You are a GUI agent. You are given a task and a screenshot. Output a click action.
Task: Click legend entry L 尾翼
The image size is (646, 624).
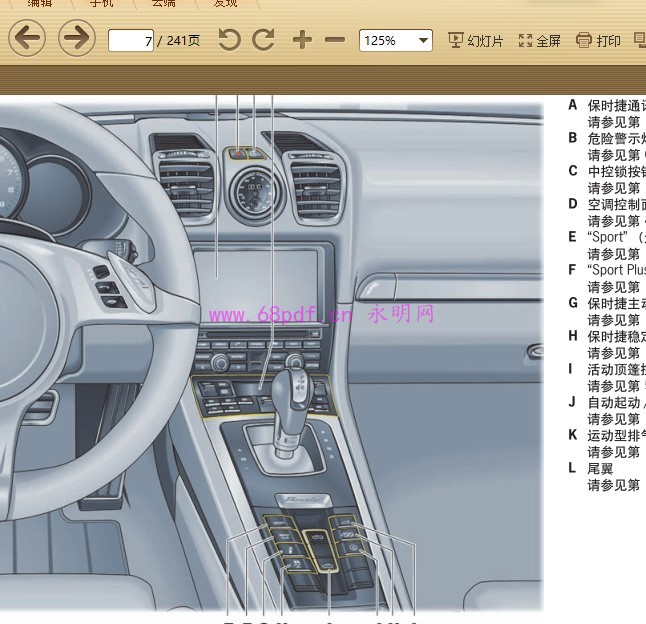click(591, 468)
